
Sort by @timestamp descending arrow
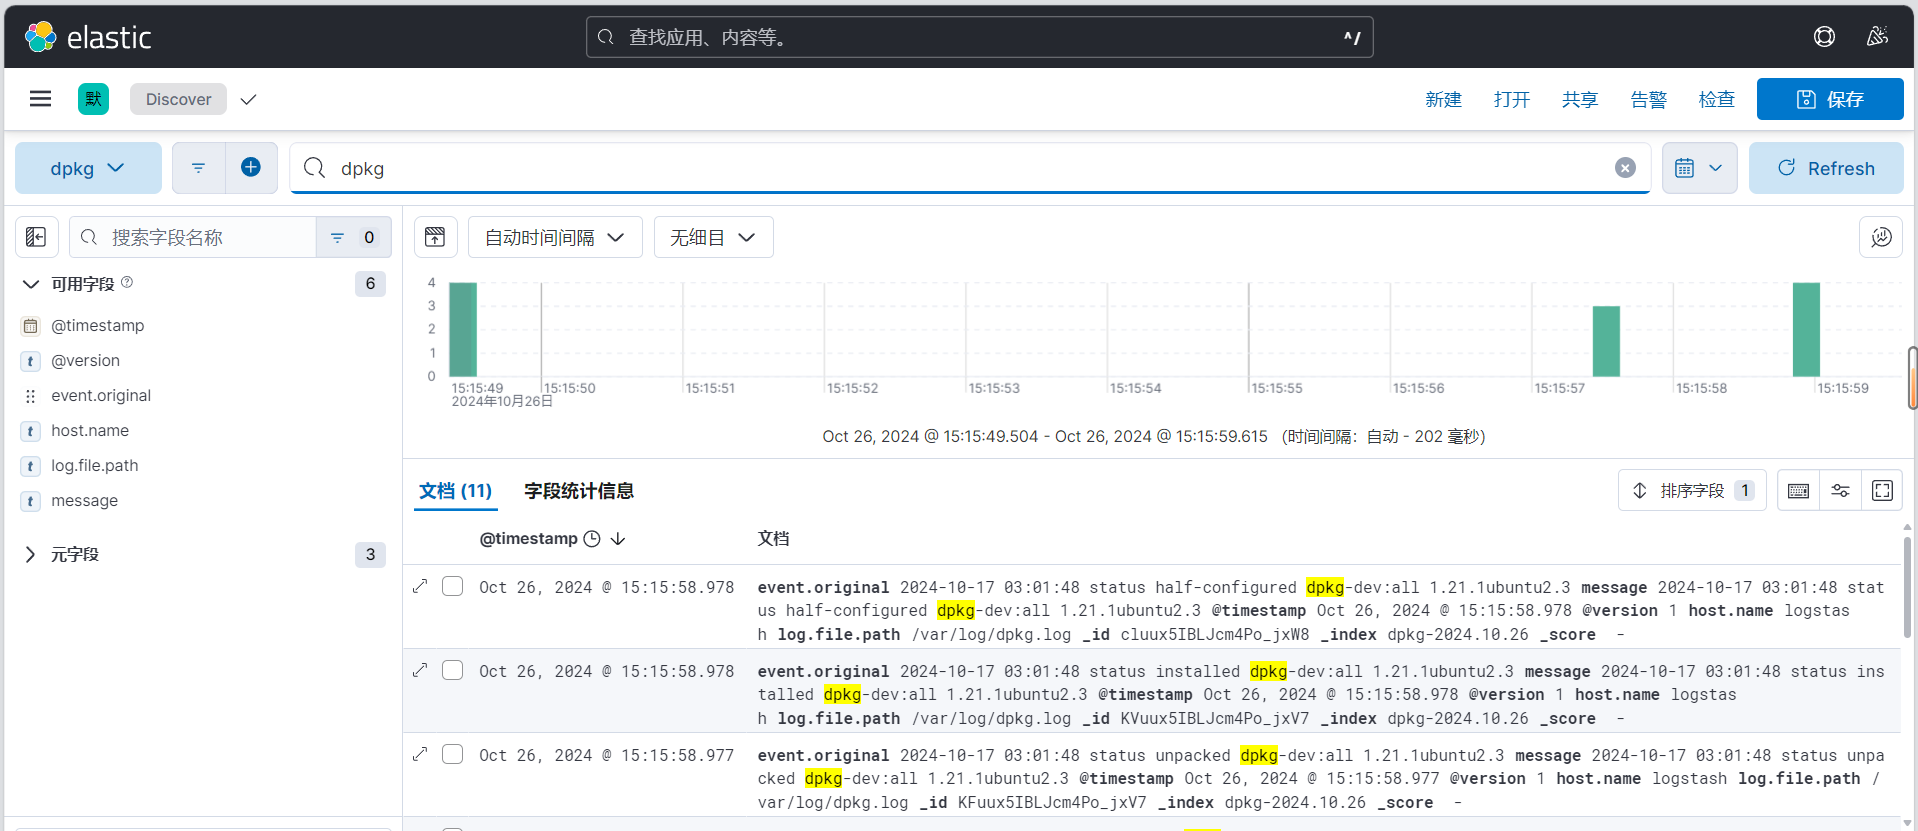[618, 539]
